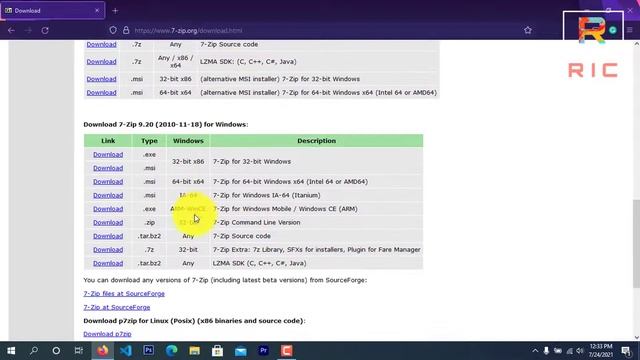Open File Explorer from taskbar
The width and height of the screenshot is (640, 360).
point(194,351)
